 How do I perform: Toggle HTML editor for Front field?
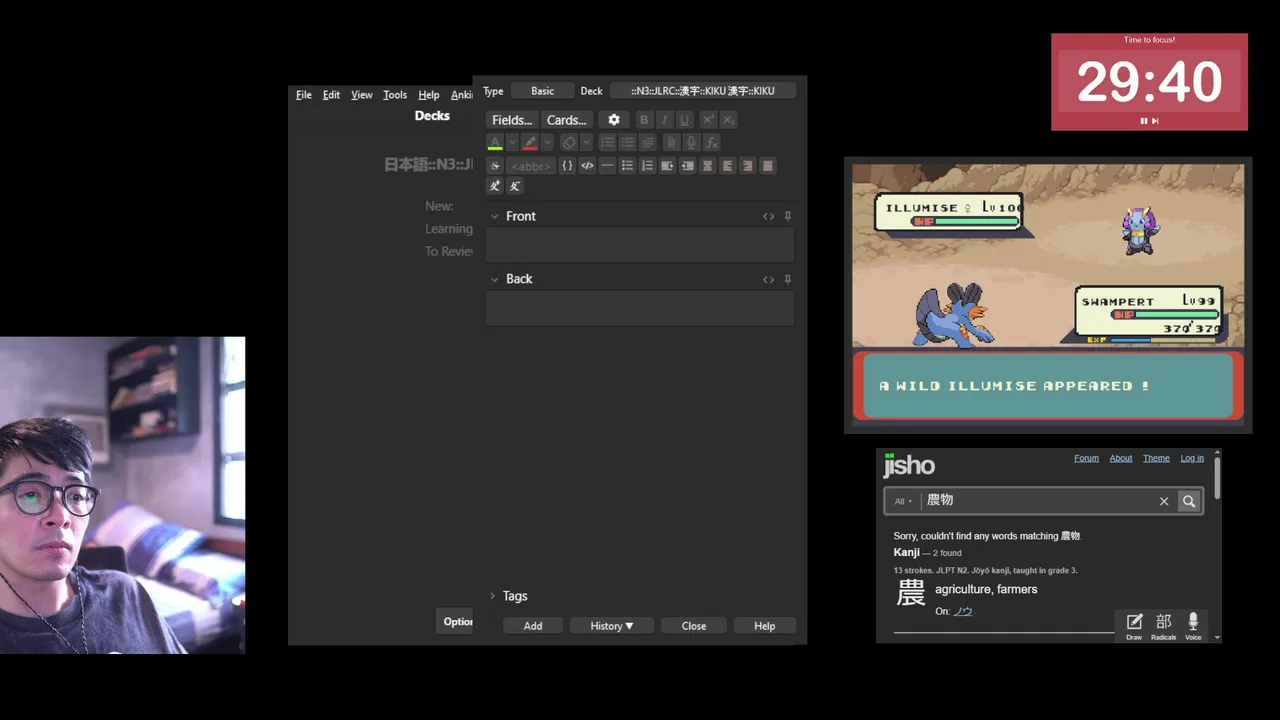pyautogui.click(x=768, y=216)
